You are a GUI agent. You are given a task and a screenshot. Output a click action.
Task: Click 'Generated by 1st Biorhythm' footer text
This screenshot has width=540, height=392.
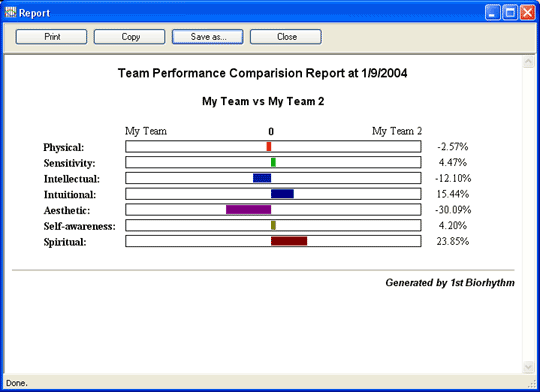click(450, 283)
